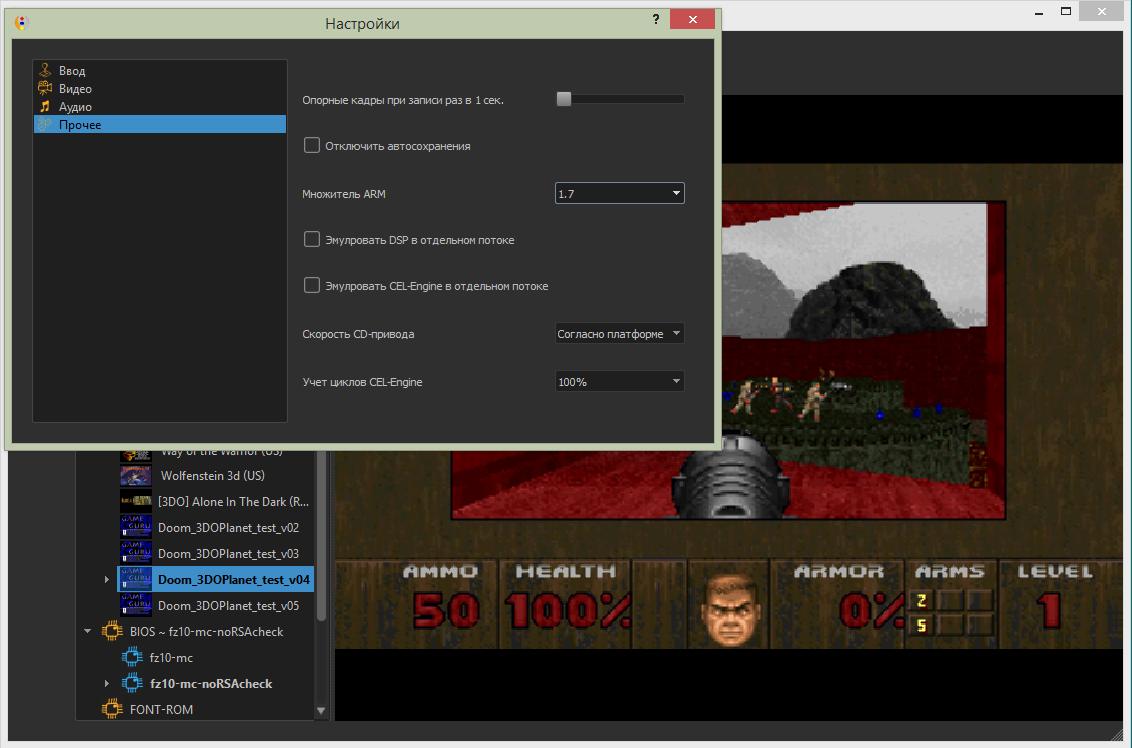Click the Прочее category icon

[x=45, y=124]
